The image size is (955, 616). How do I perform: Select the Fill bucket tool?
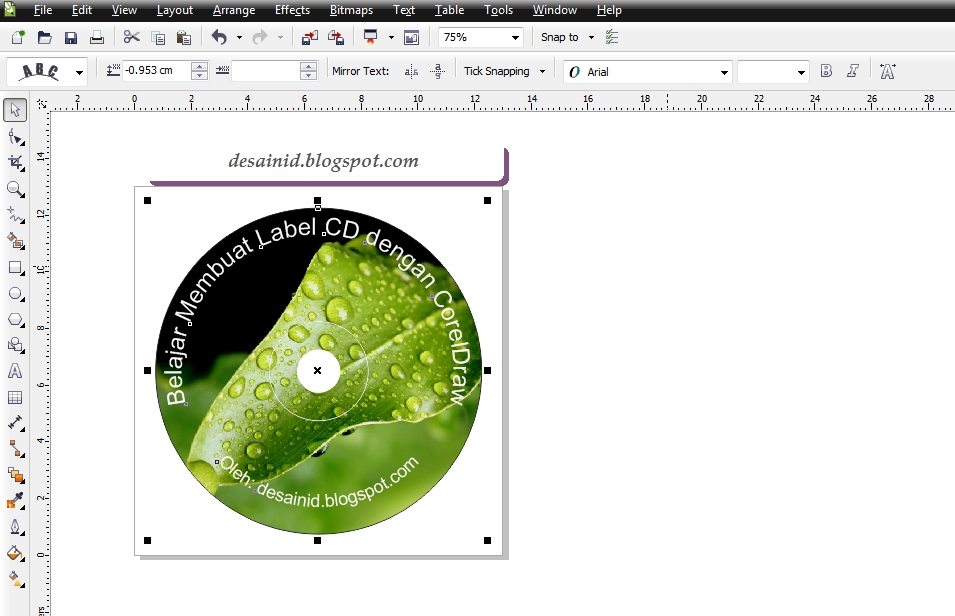point(16,553)
